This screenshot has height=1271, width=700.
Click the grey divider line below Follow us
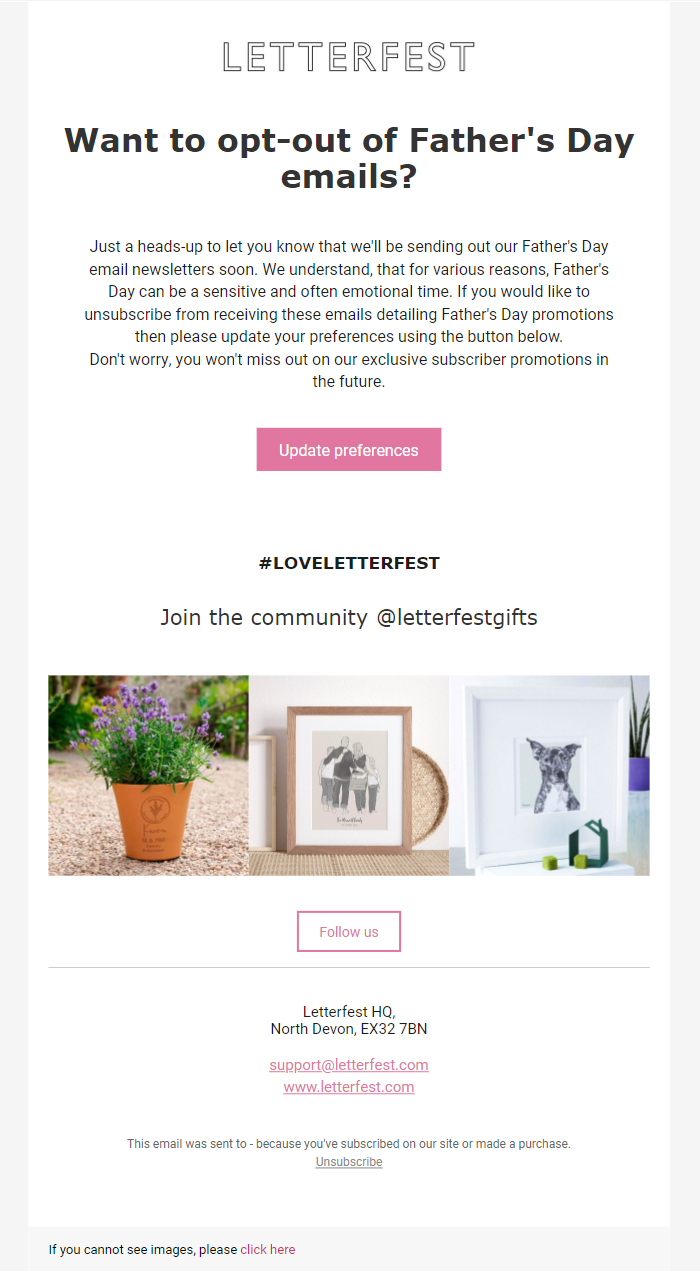click(x=349, y=968)
